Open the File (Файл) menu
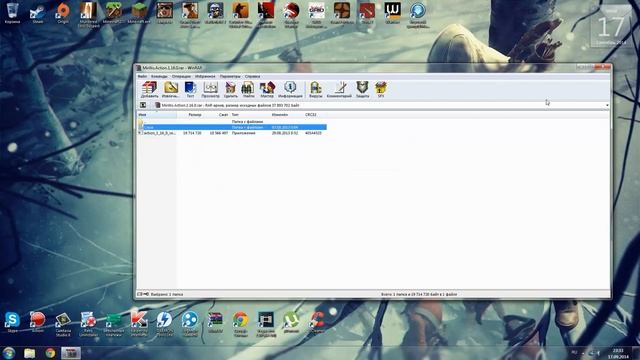The height and width of the screenshot is (360, 640). (142, 76)
